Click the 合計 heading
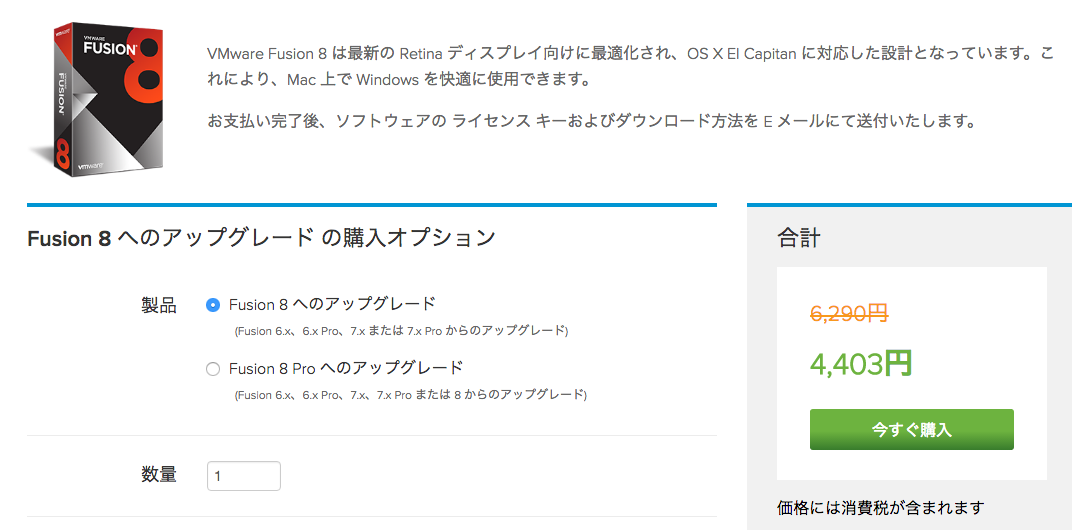This screenshot has height=530, width=1072. tap(799, 238)
